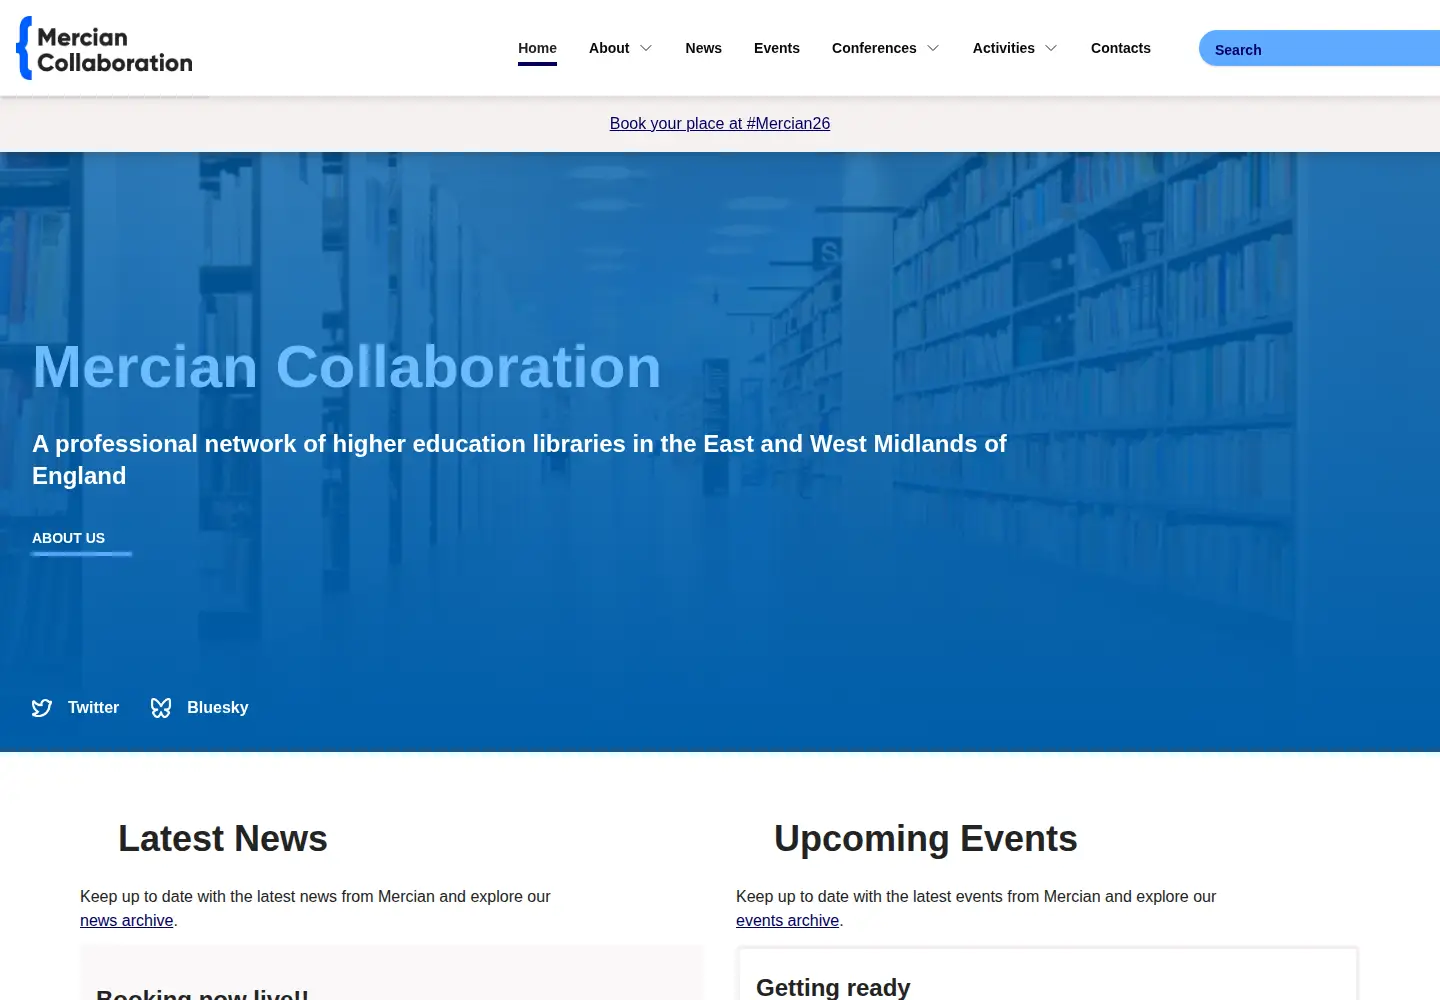This screenshot has width=1440, height=1000.
Task: Open the Contacts menu item
Action: [1120, 48]
